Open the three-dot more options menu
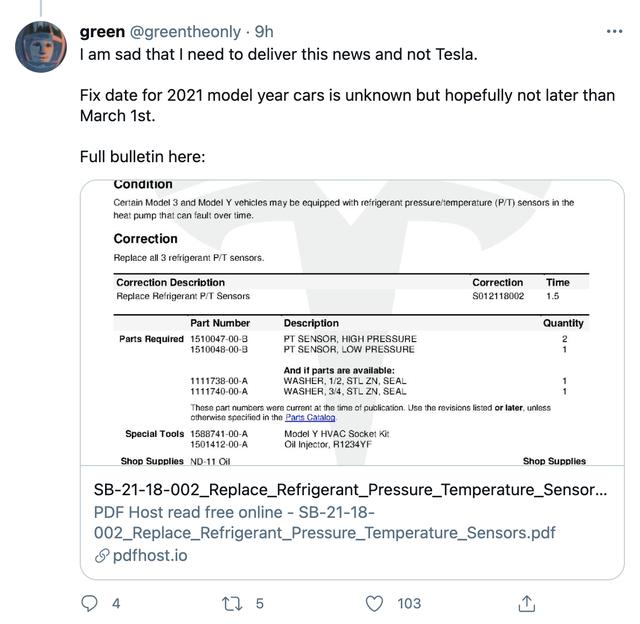The image size is (640, 624). 614,31
